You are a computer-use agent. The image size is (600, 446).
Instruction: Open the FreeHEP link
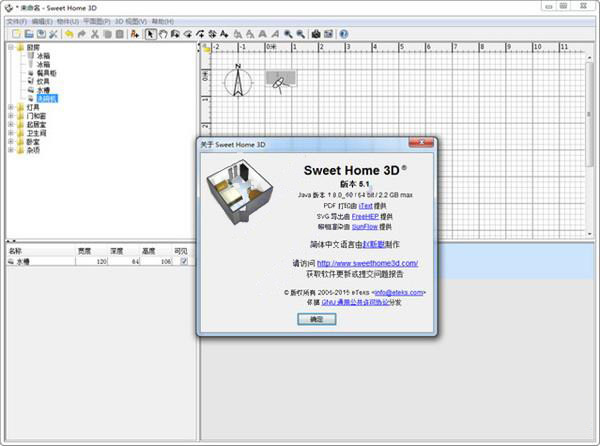click(x=365, y=216)
